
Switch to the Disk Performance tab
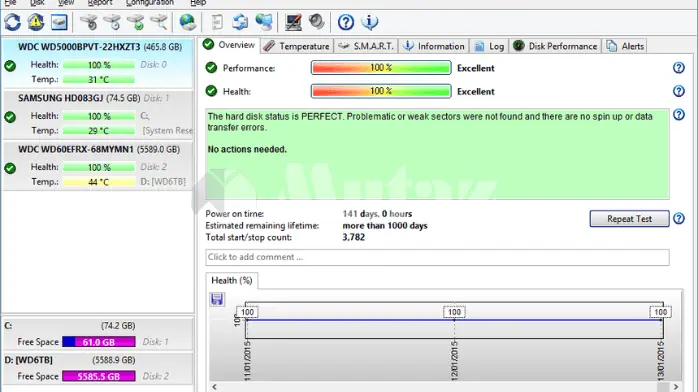[555, 46]
